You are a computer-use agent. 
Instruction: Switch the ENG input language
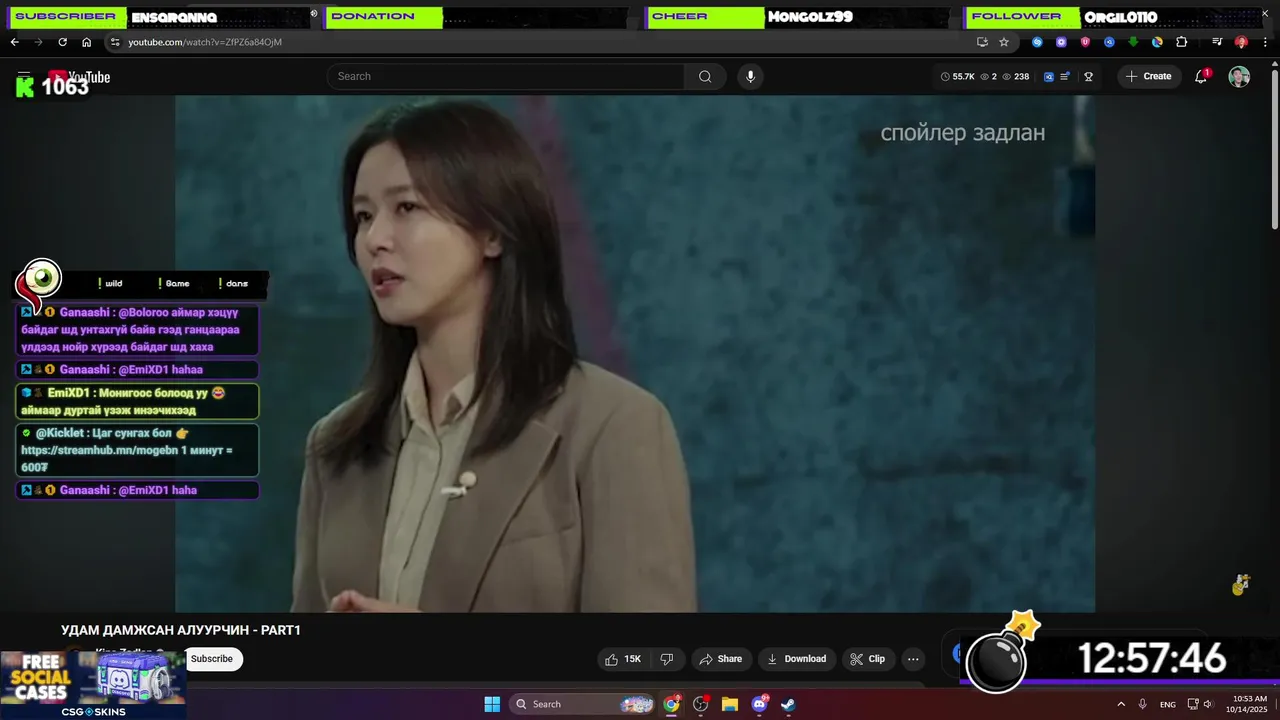pos(1168,704)
